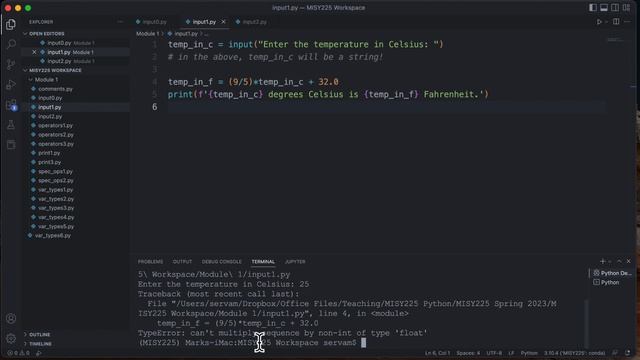Open comments.py from the file tree
This screenshot has height=360, width=640.
[x=55, y=89]
